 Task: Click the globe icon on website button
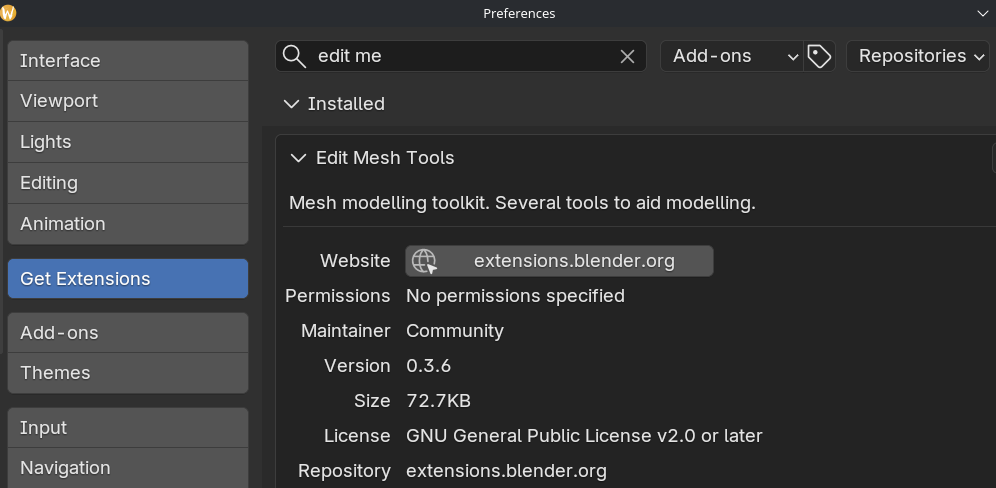click(x=424, y=261)
